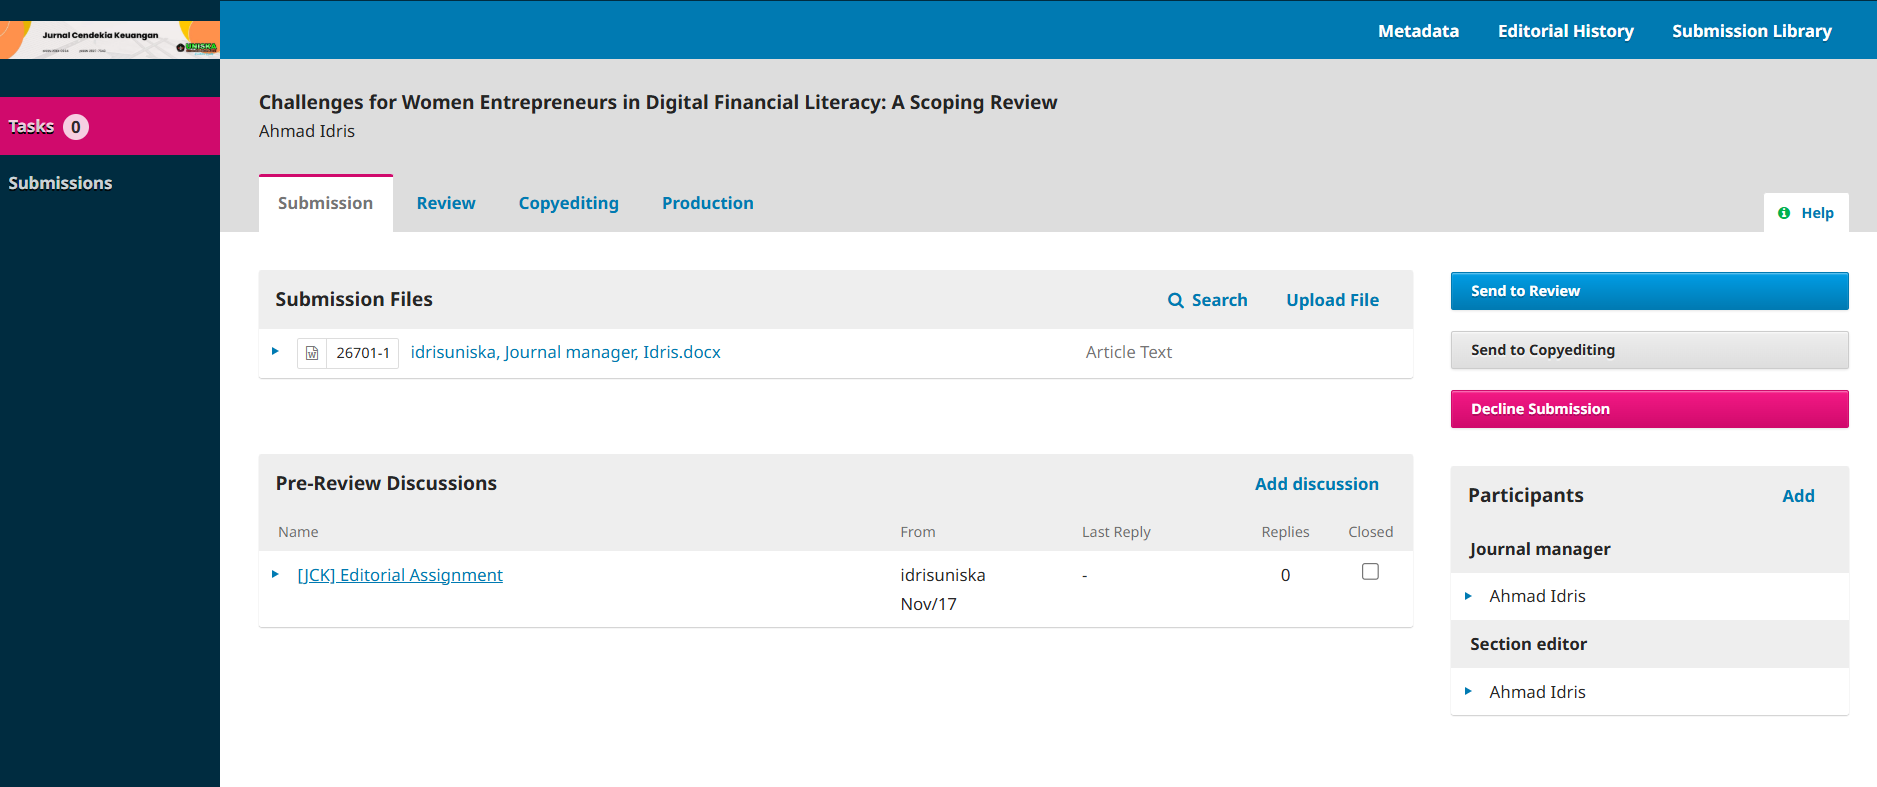The height and width of the screenshot is (787, 1877).
Task: Click the Tasks count badge
Action: 76,127
